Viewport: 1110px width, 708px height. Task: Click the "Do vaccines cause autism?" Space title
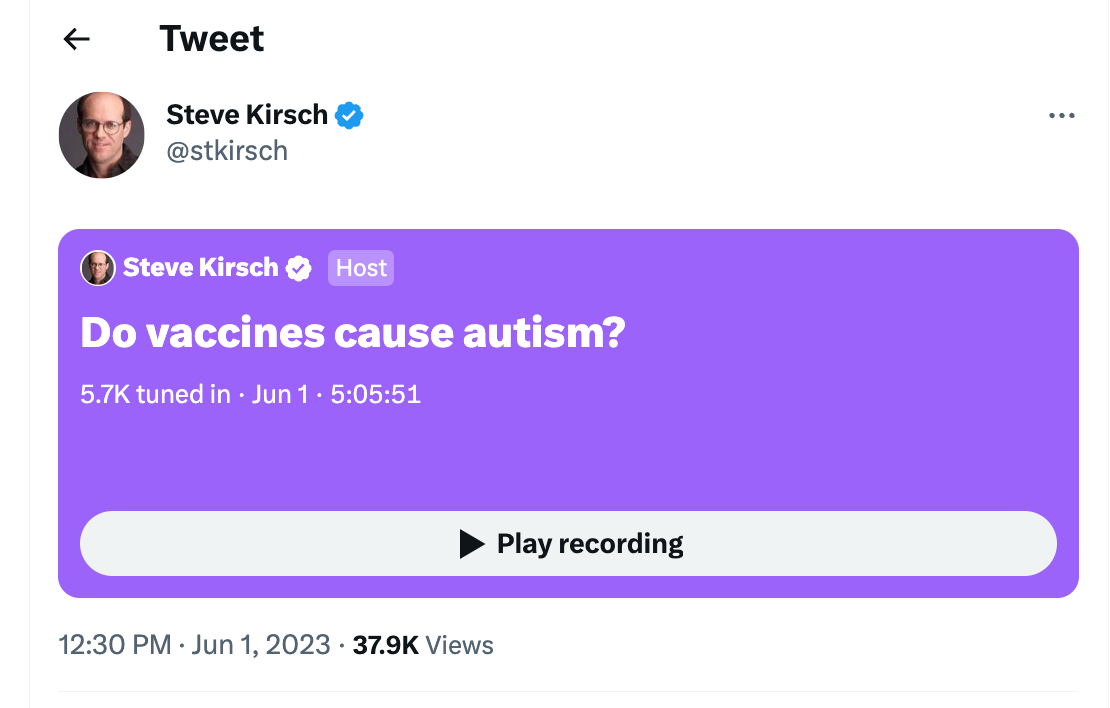point(352,333)
